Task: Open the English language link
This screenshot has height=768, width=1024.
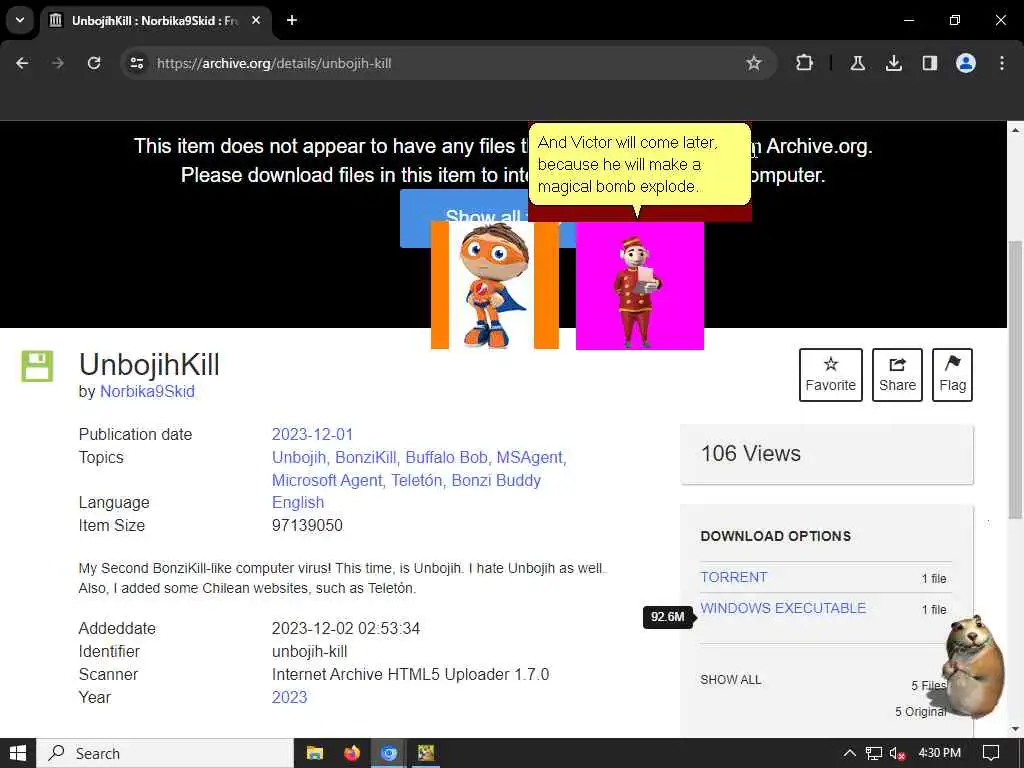Action: click(298, 502)
